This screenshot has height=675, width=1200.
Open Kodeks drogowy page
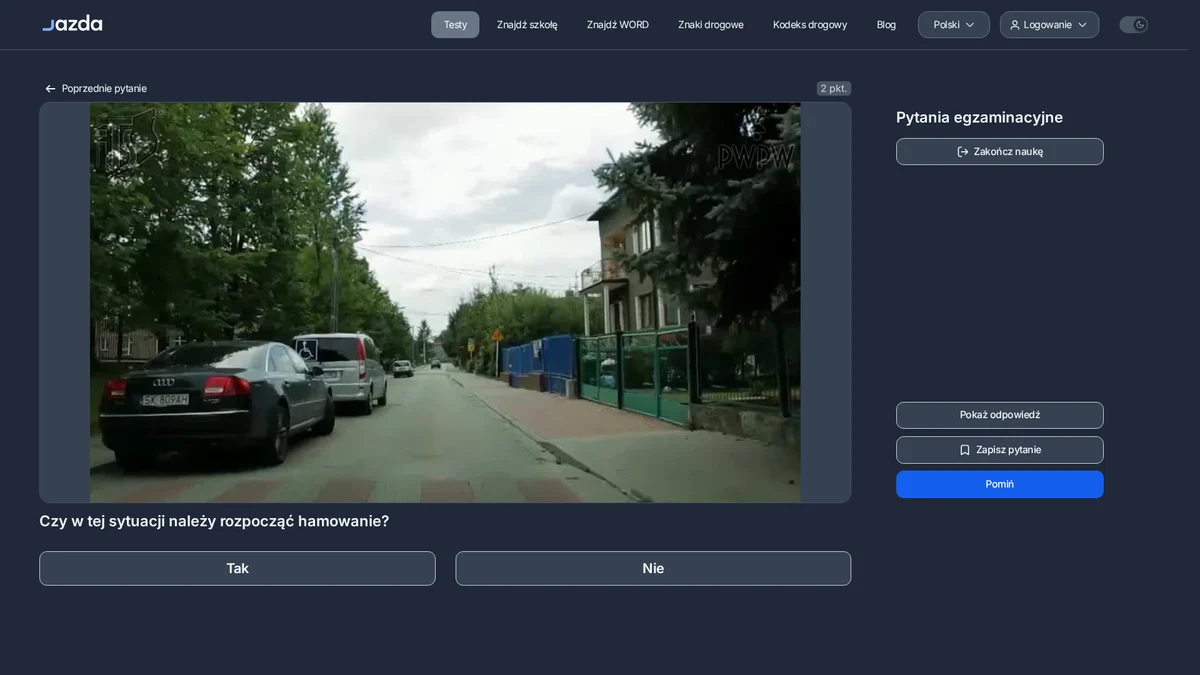(810, 25)
